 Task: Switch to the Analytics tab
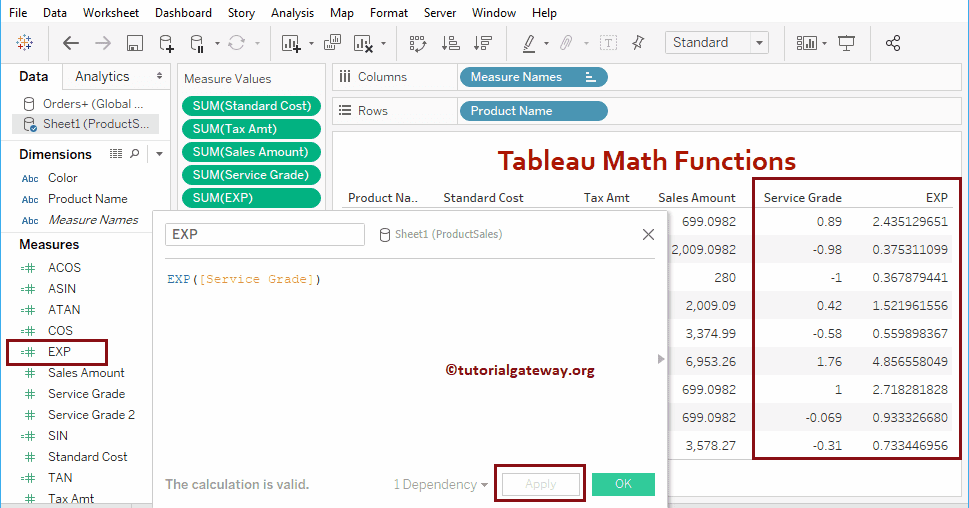(102, 76)
